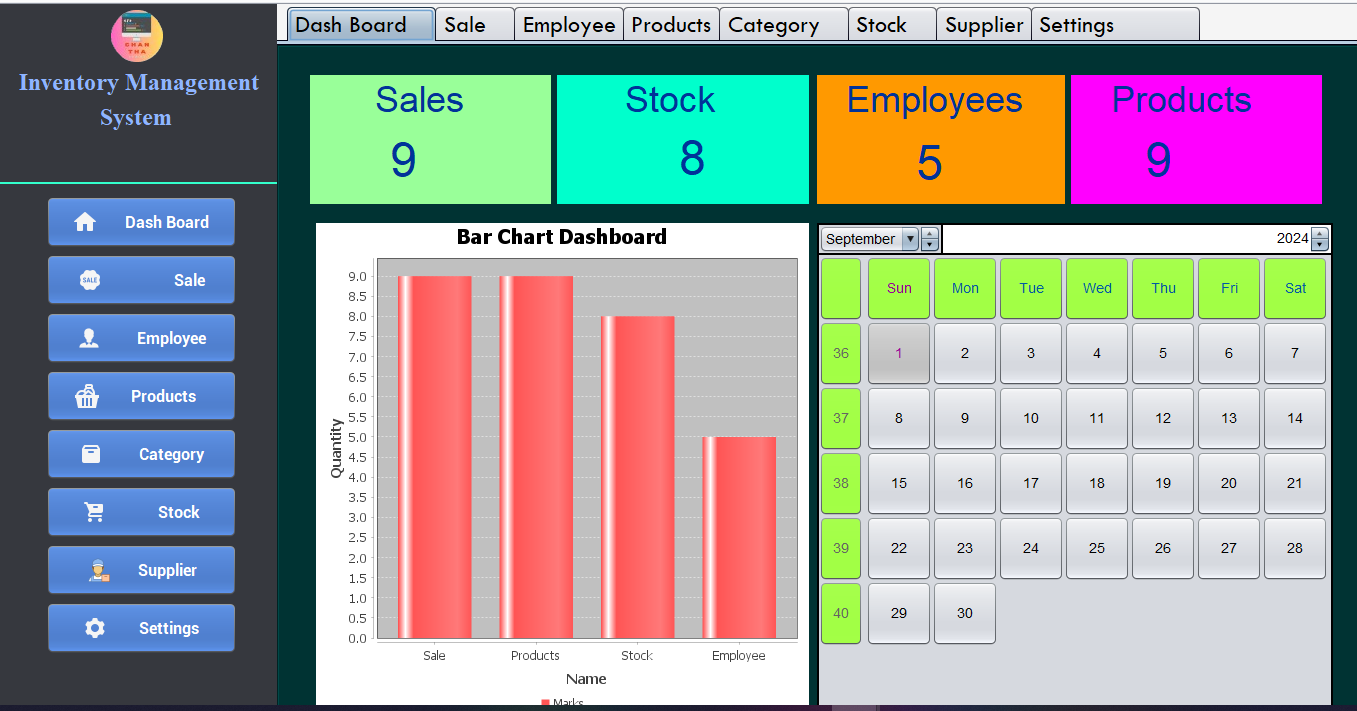Click the green Sales summary panel

[430, 139]
